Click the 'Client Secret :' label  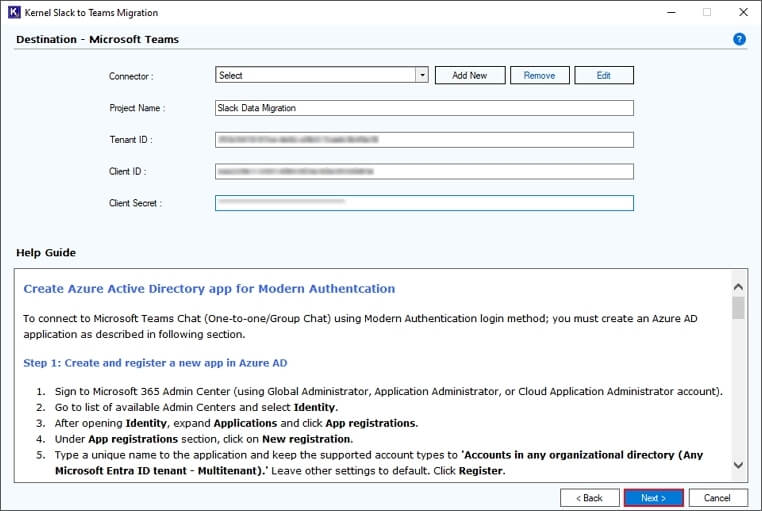click(135, 203)
